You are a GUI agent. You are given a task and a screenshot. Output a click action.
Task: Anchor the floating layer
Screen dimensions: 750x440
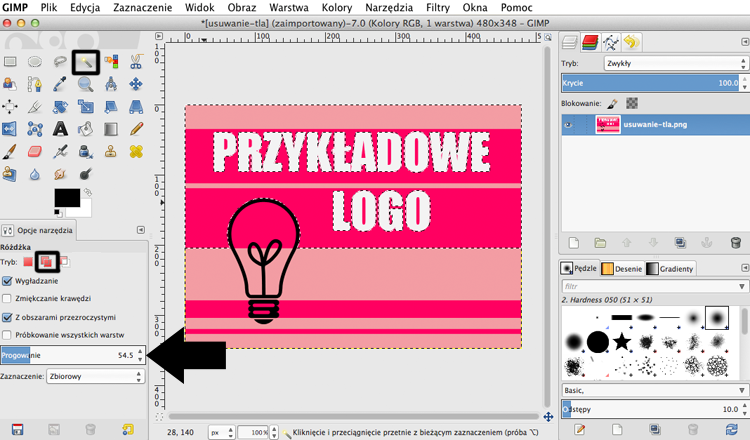coord(706,243)
